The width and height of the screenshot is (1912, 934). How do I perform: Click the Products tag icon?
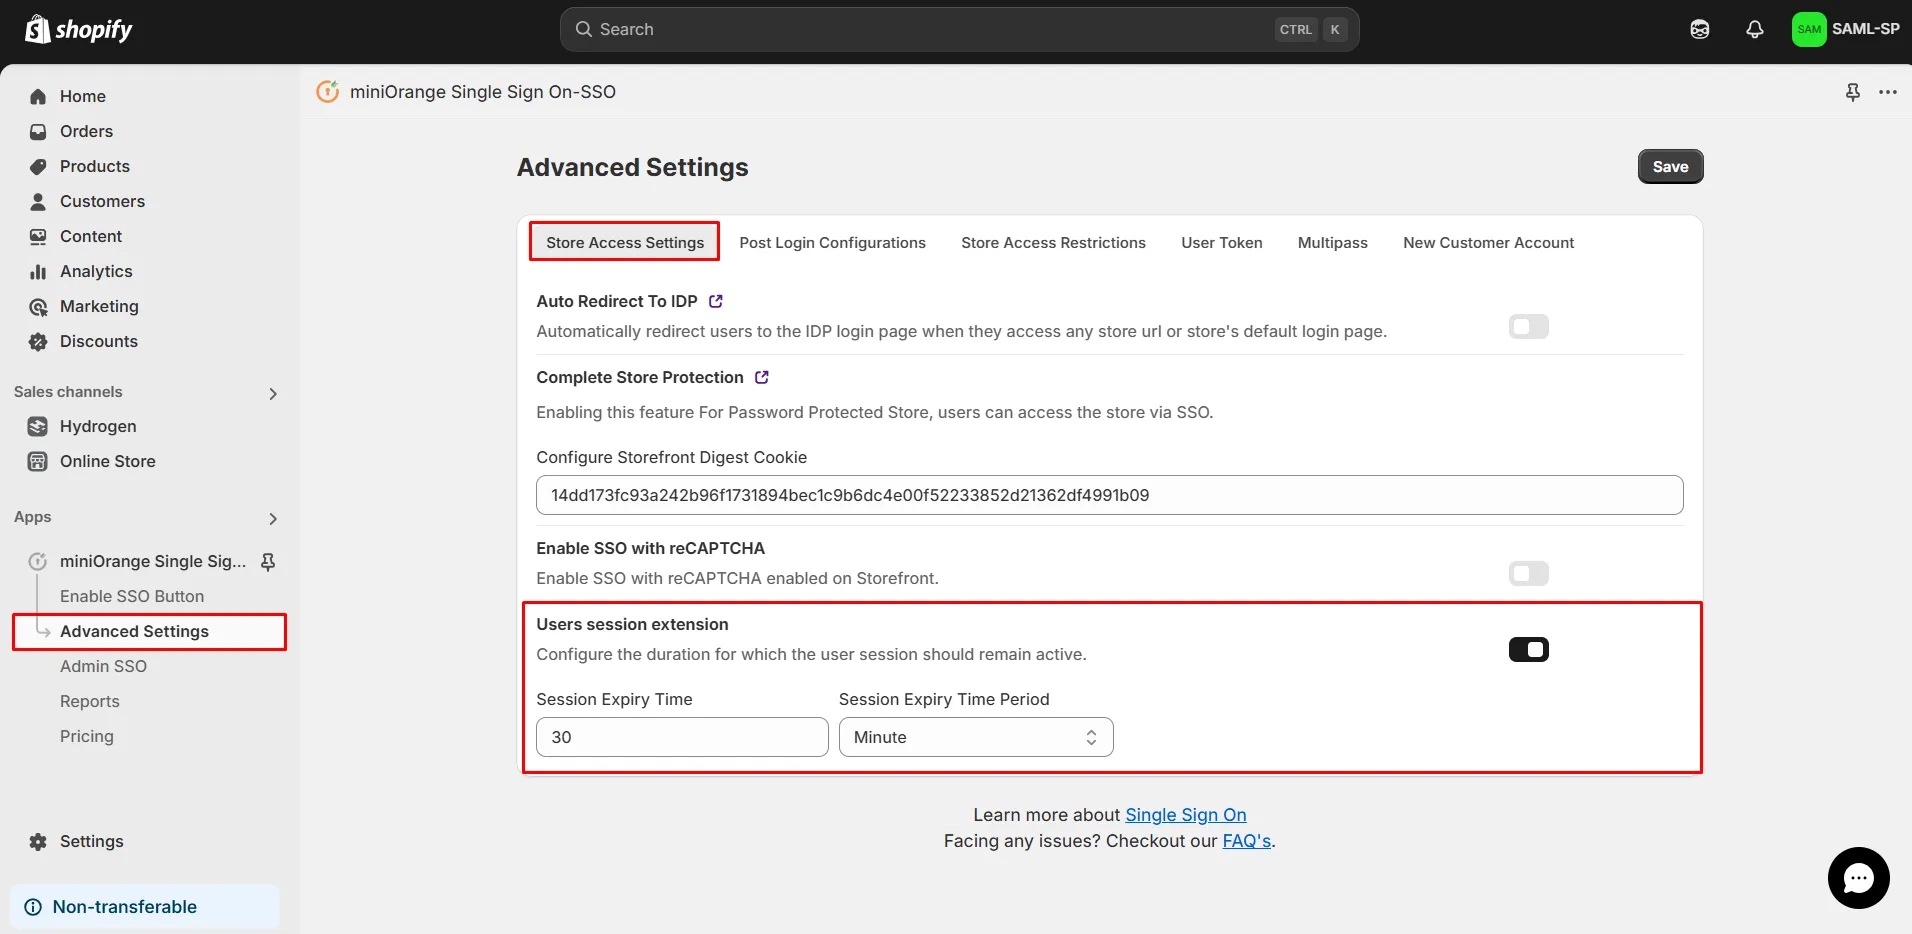click(x=38, y=166)
